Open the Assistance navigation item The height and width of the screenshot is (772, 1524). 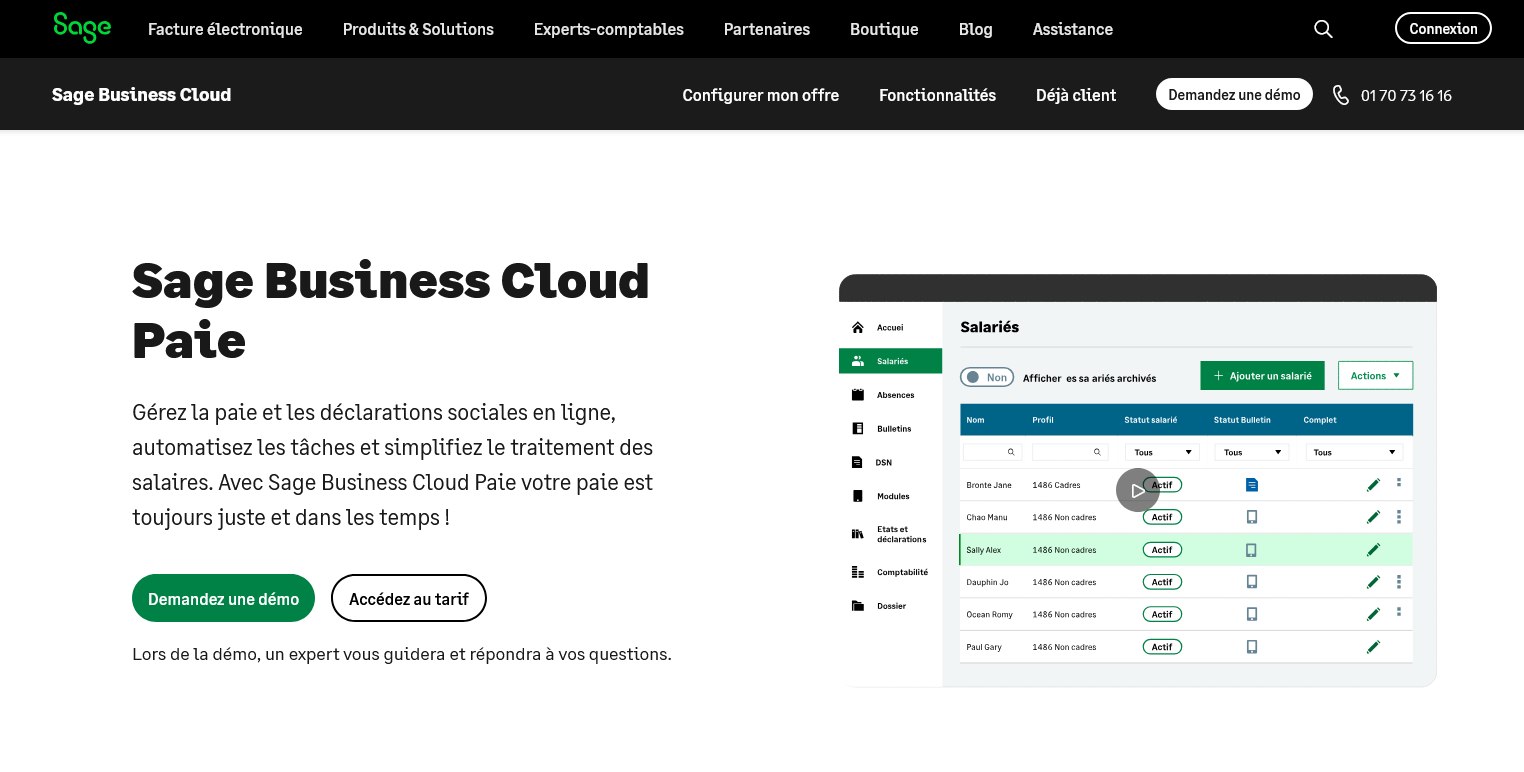coord(1073,29)
